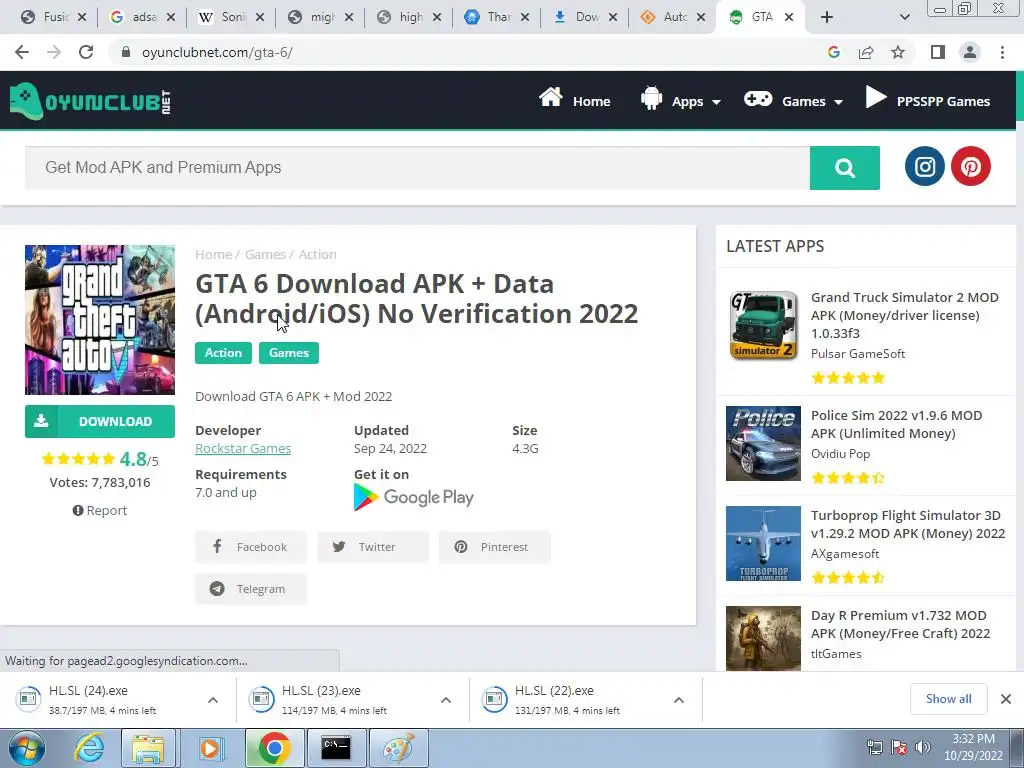Open Turboprop Flight Simulator 3D link
The width and height of the screenshot is (1024, 768).
[908, 524]
